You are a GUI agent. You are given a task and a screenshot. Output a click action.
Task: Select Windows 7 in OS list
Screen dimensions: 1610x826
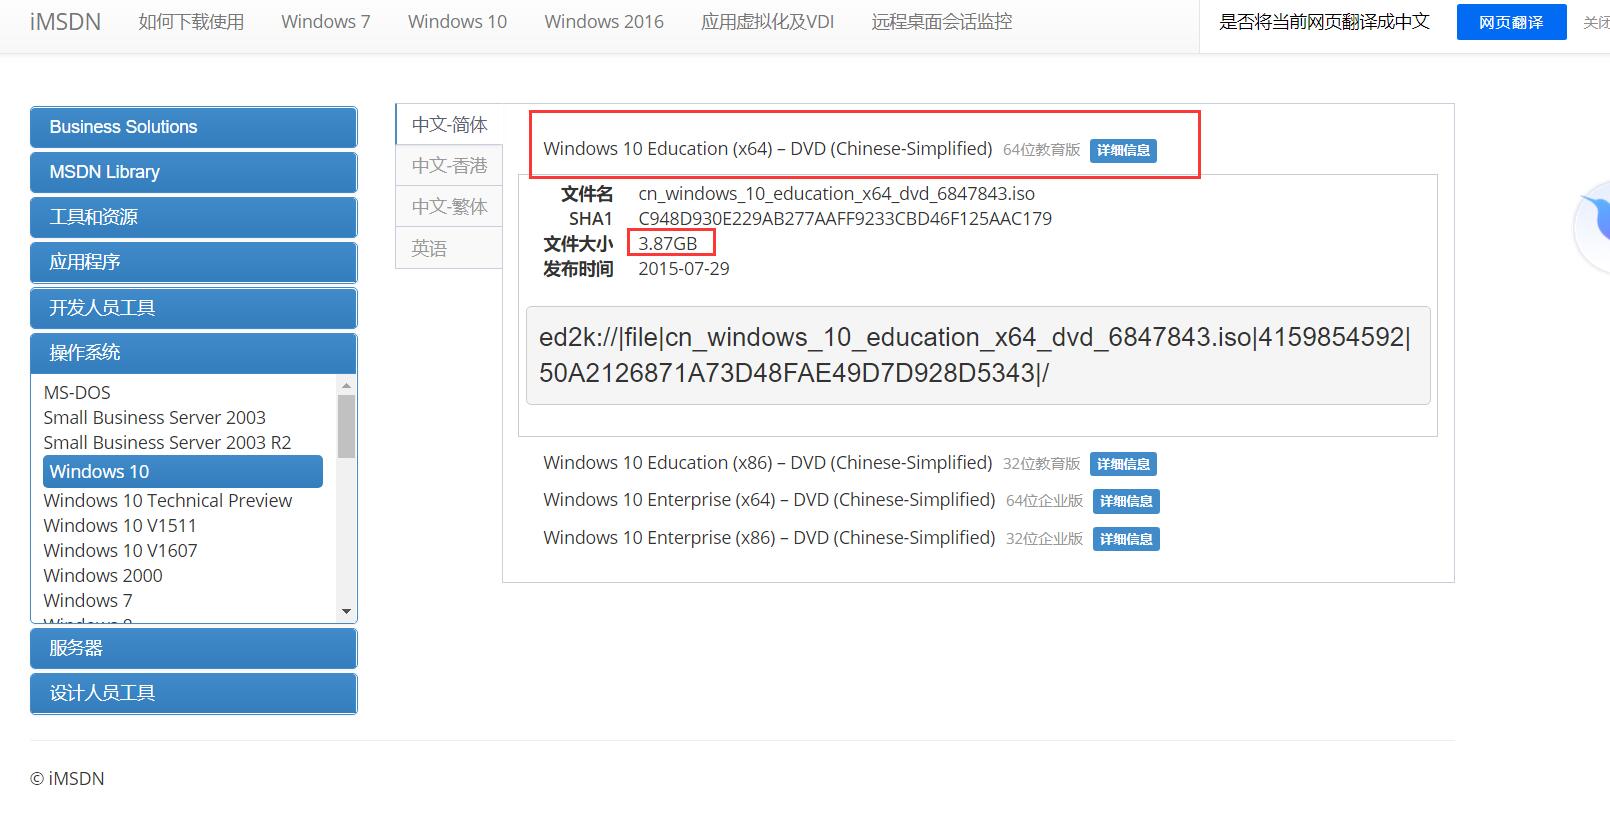pos(88,601)
